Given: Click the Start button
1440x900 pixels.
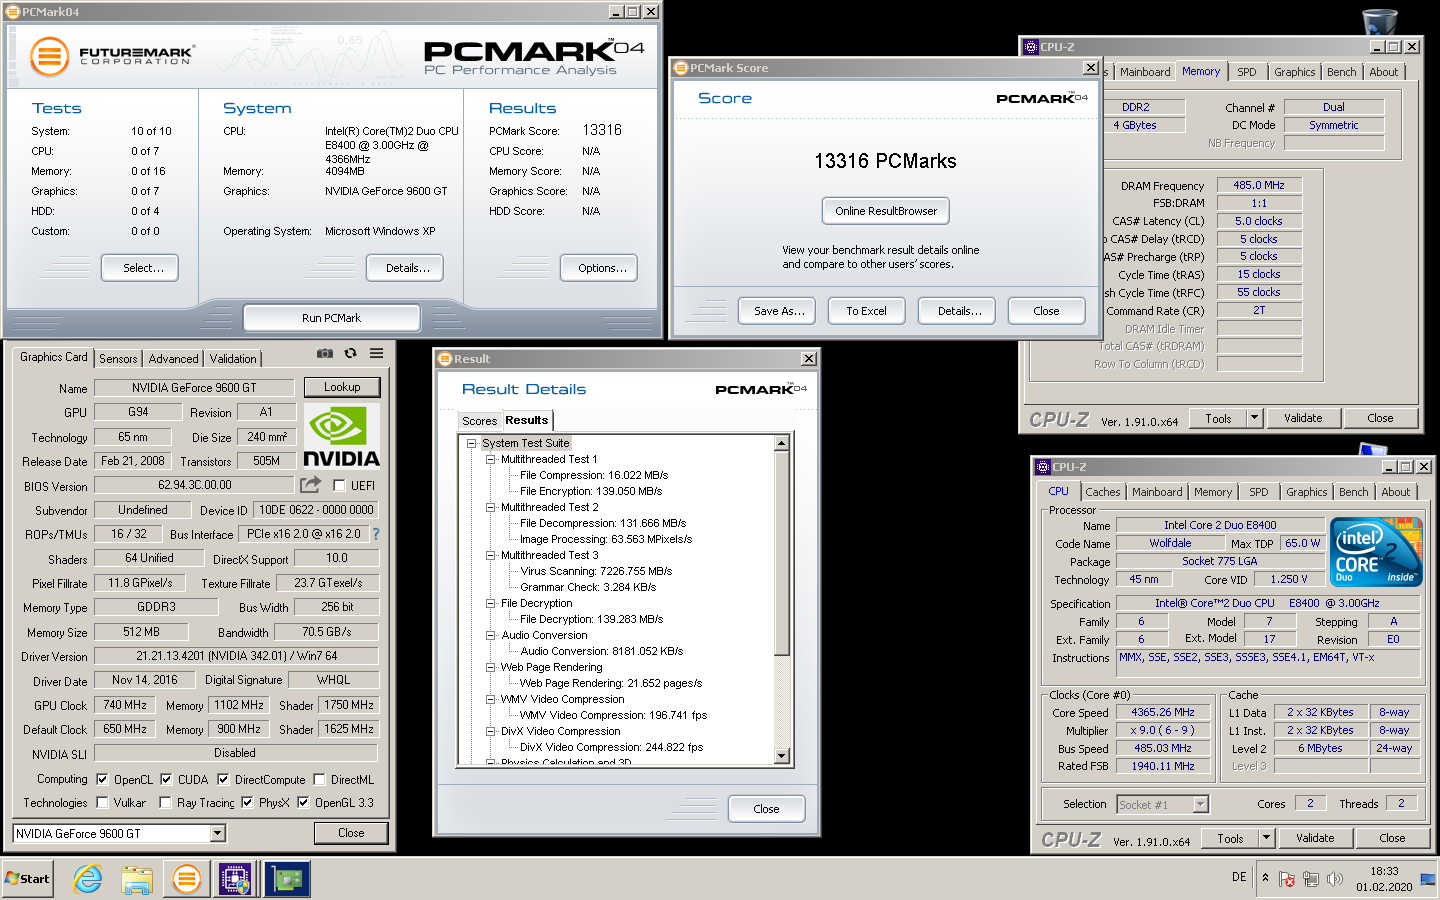Looking at the screenshot, I should click(28, 879).
